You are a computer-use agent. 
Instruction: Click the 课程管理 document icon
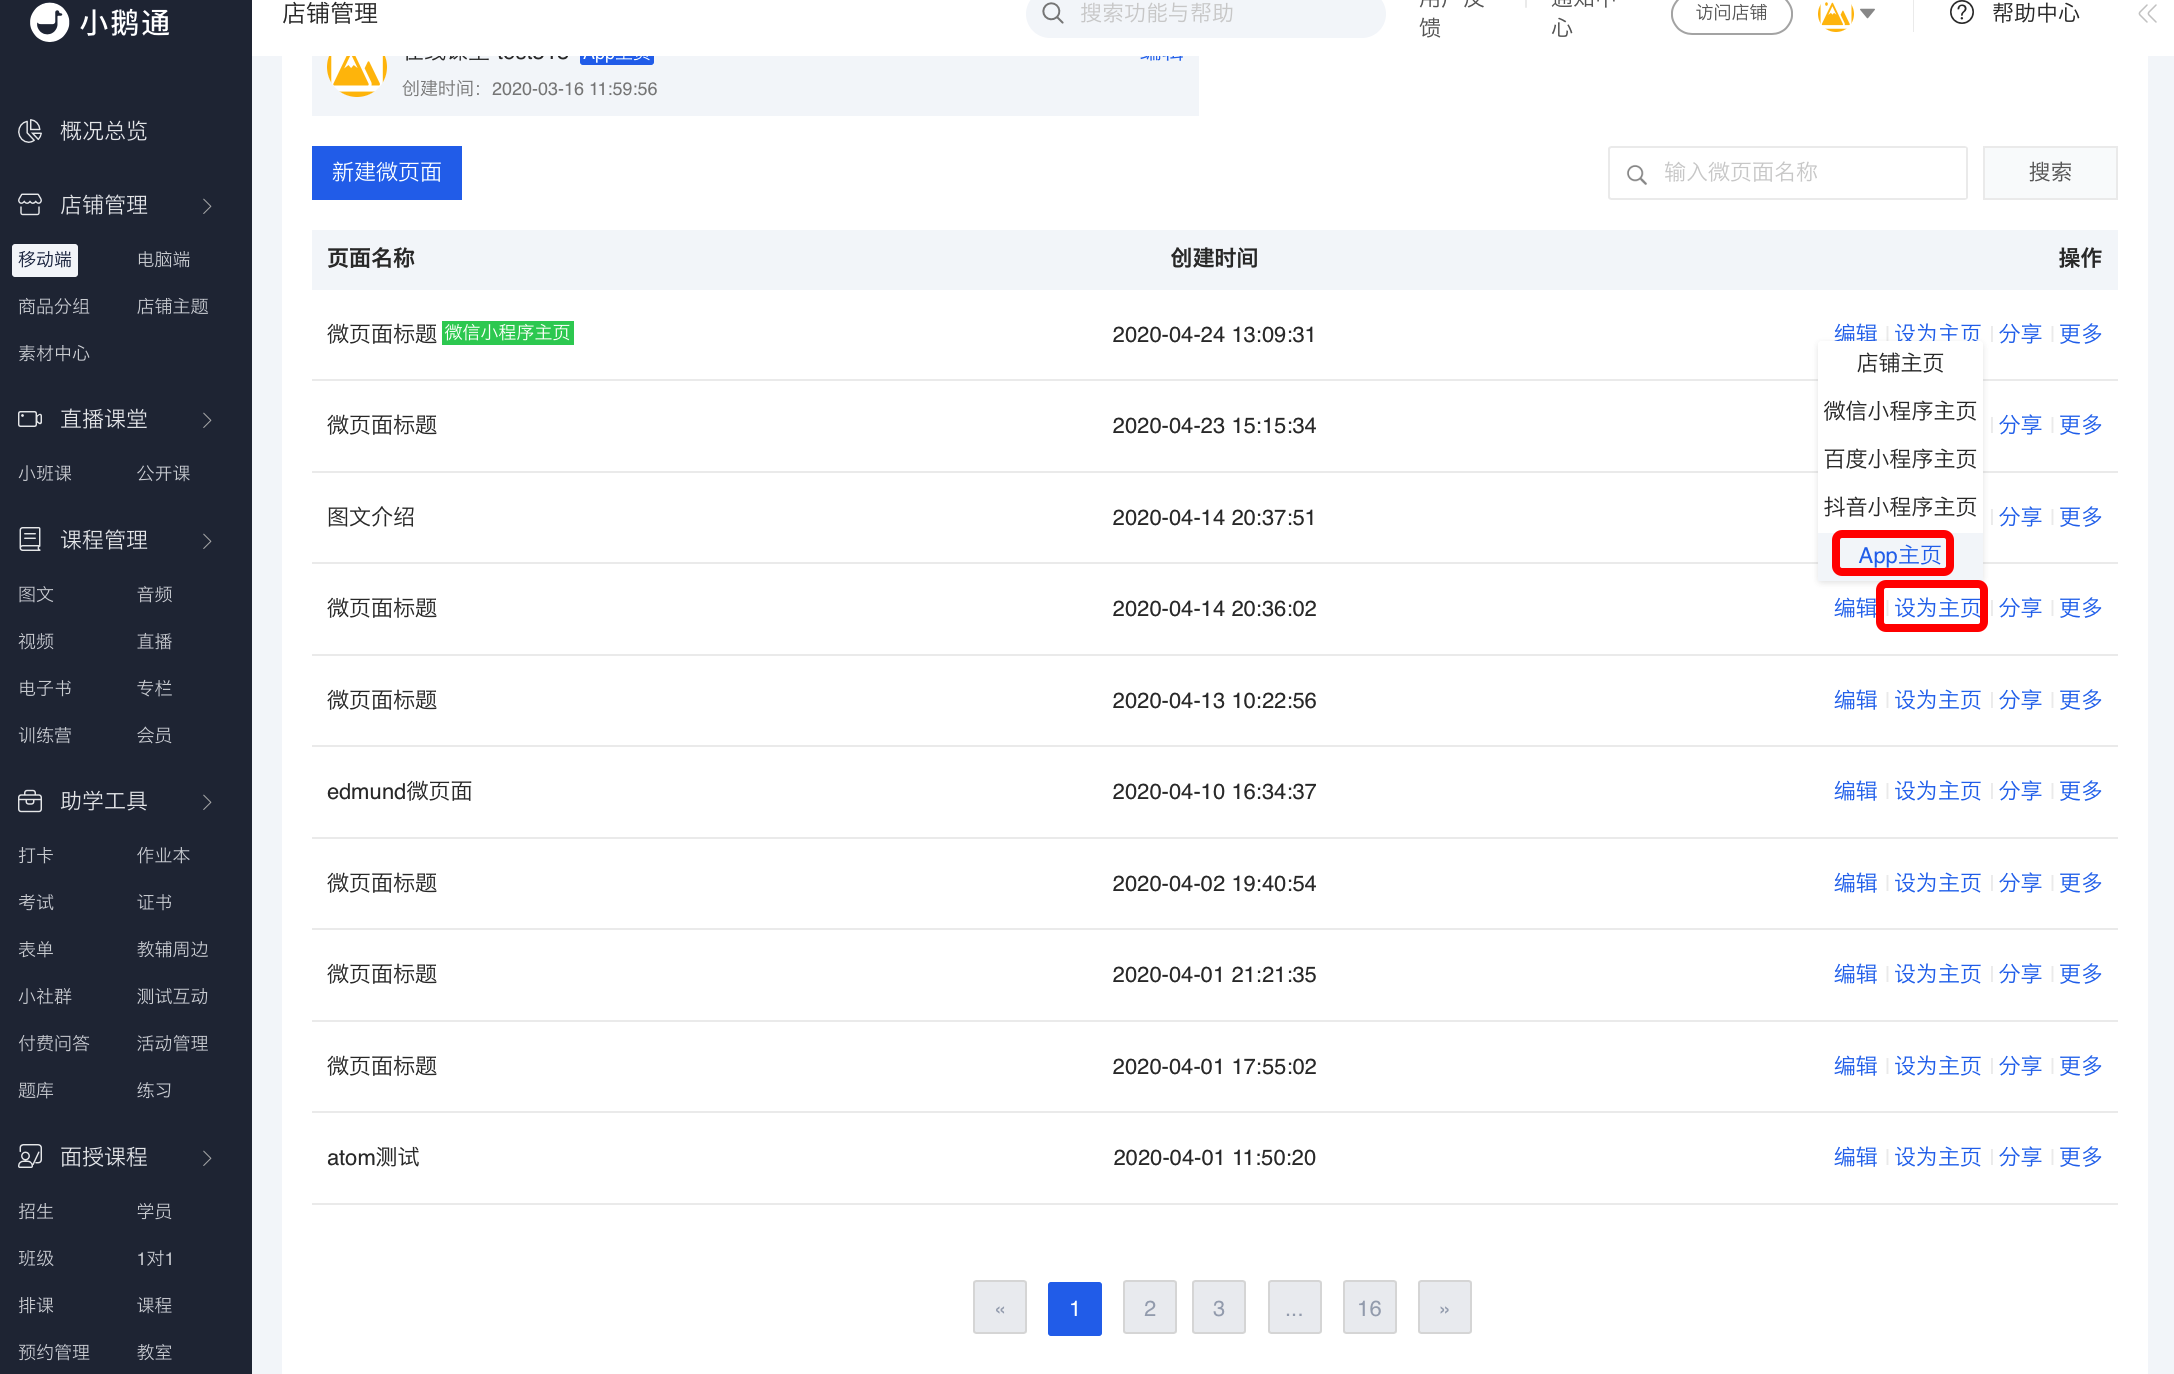pyautogui.click(x=30, y=540)
